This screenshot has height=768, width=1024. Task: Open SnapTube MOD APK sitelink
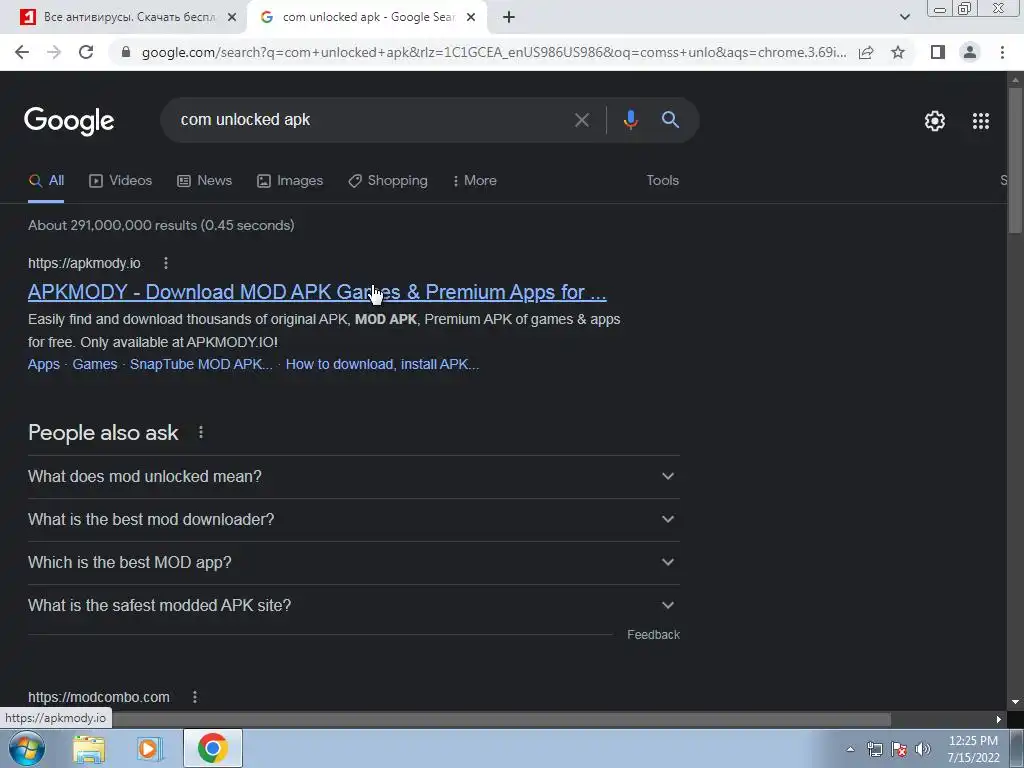pyautogui.click(x=201, y=364)
